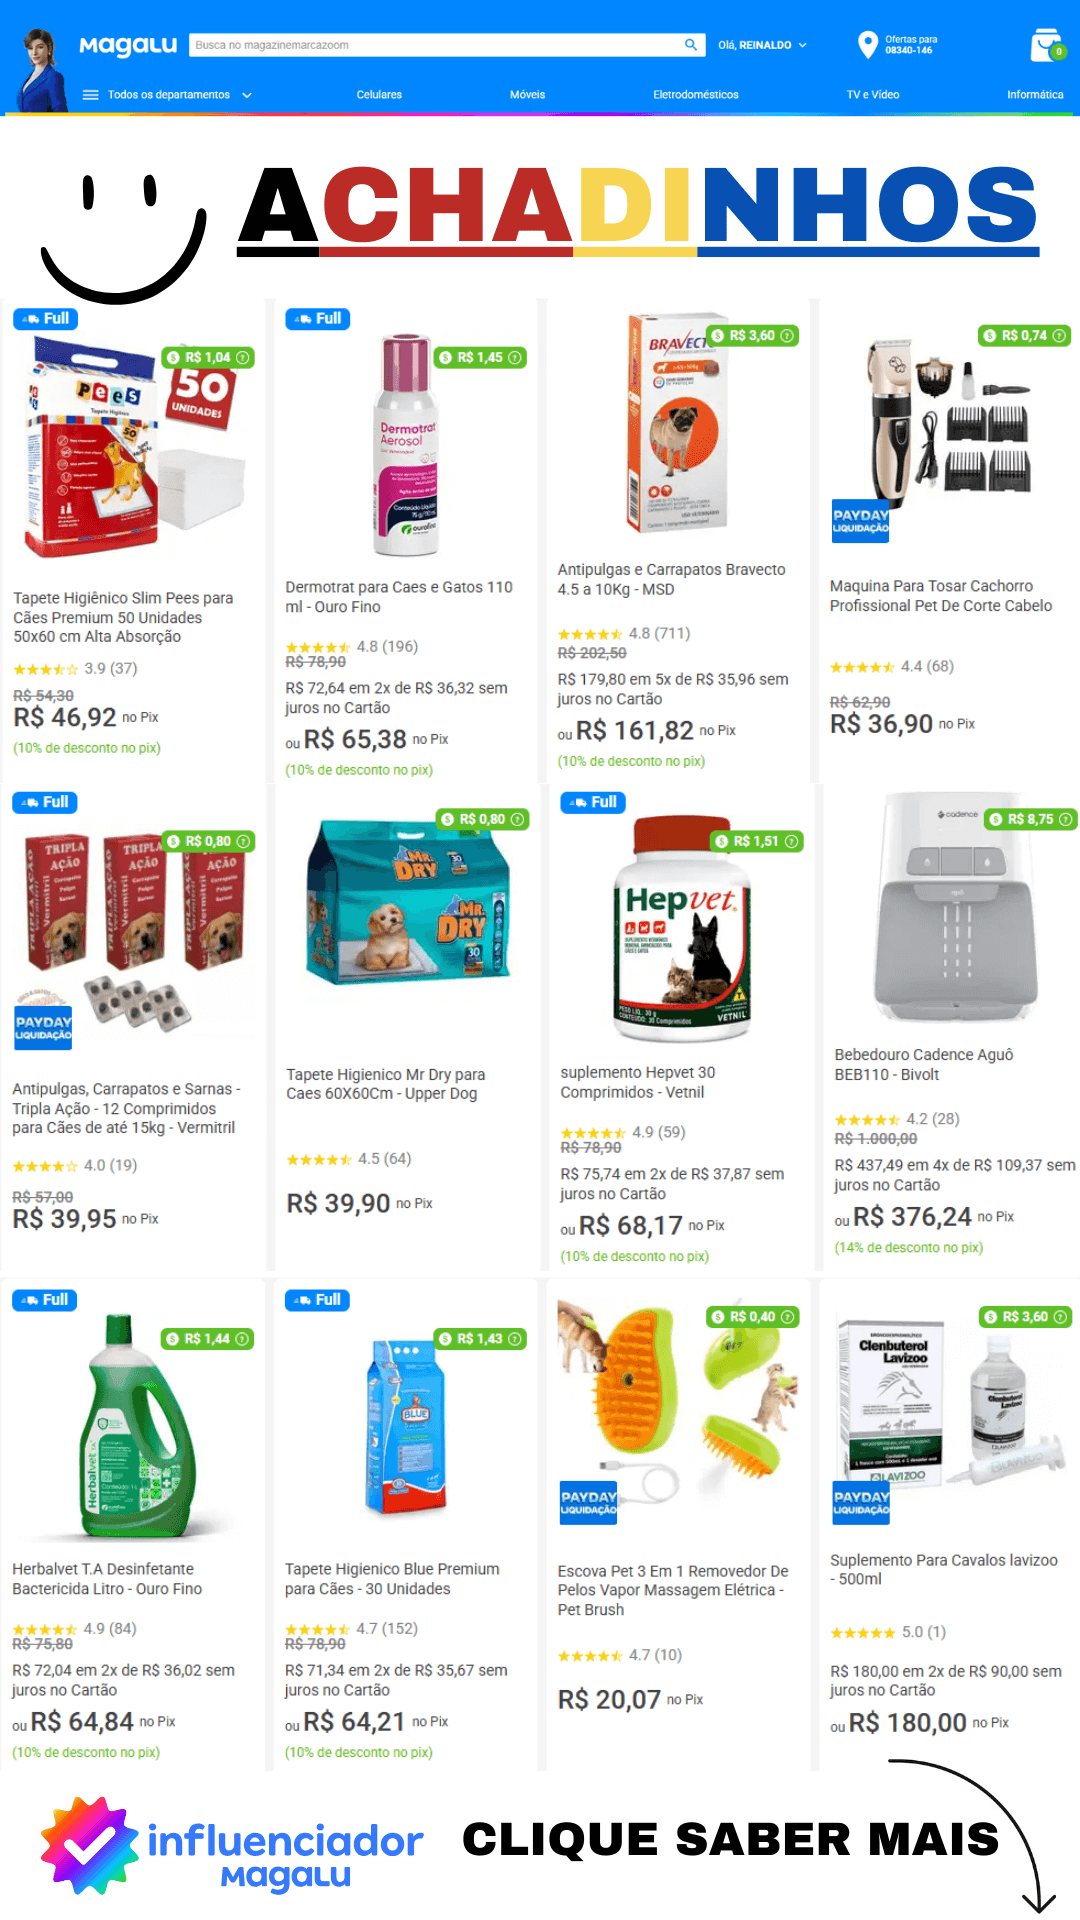1080x1920 pixels.
Task: Open the hamburger menu icon
Action: click(x=90, y=95)
